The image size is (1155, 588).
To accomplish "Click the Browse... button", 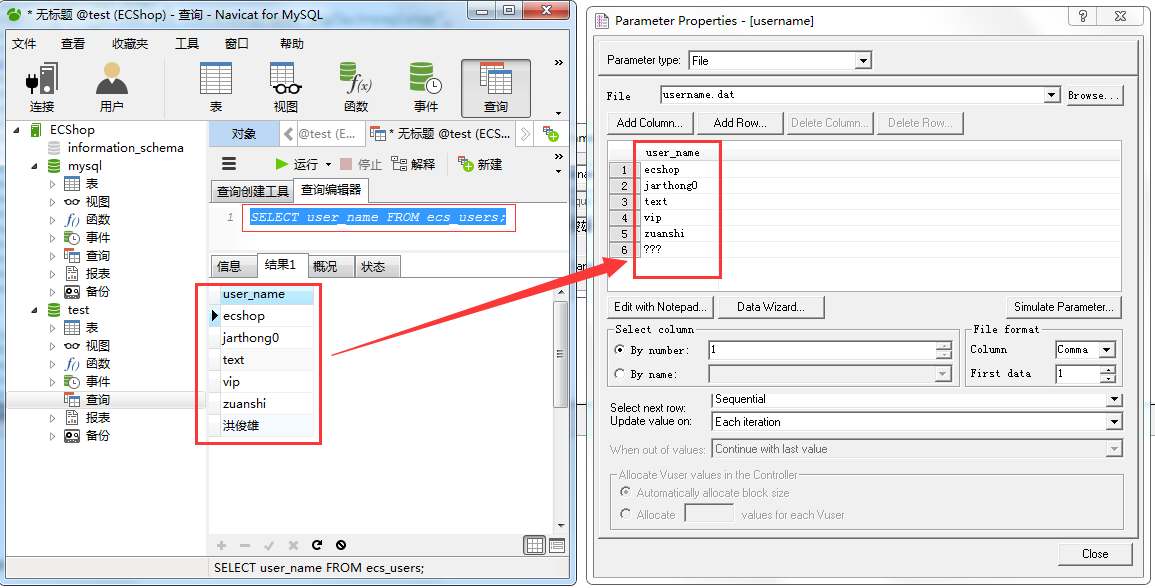I will (1094, 95).
